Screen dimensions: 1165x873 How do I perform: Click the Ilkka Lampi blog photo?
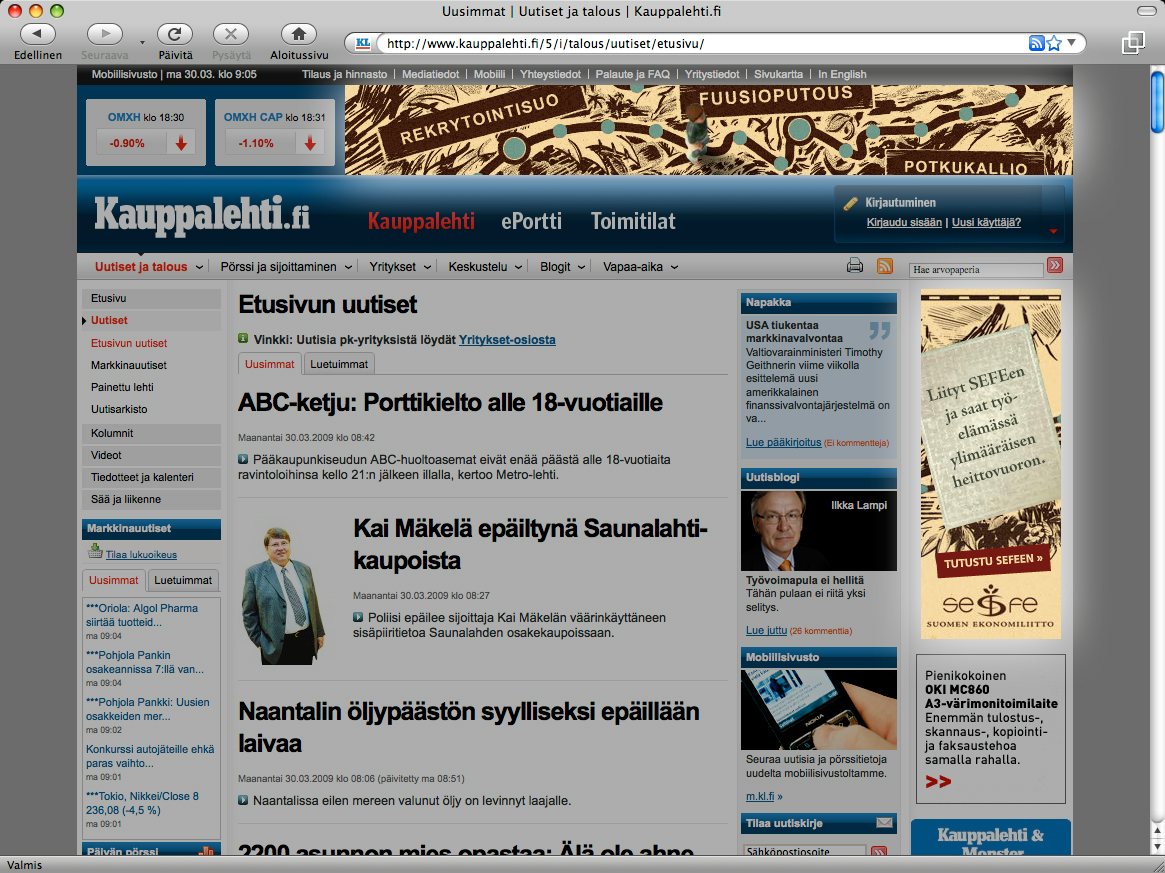[818, 530]
